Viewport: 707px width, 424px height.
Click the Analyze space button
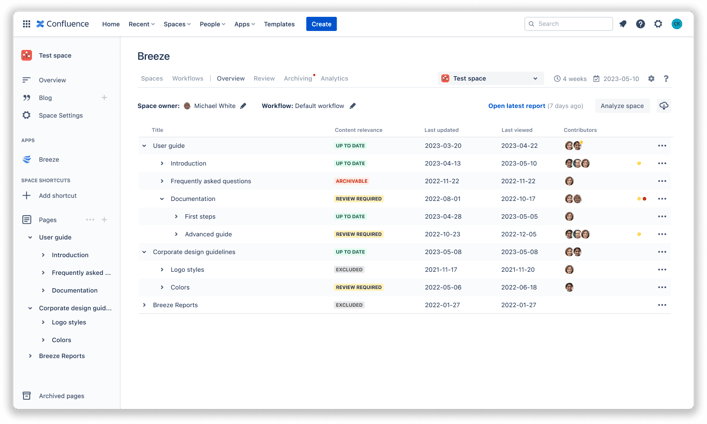click(622, 106)
